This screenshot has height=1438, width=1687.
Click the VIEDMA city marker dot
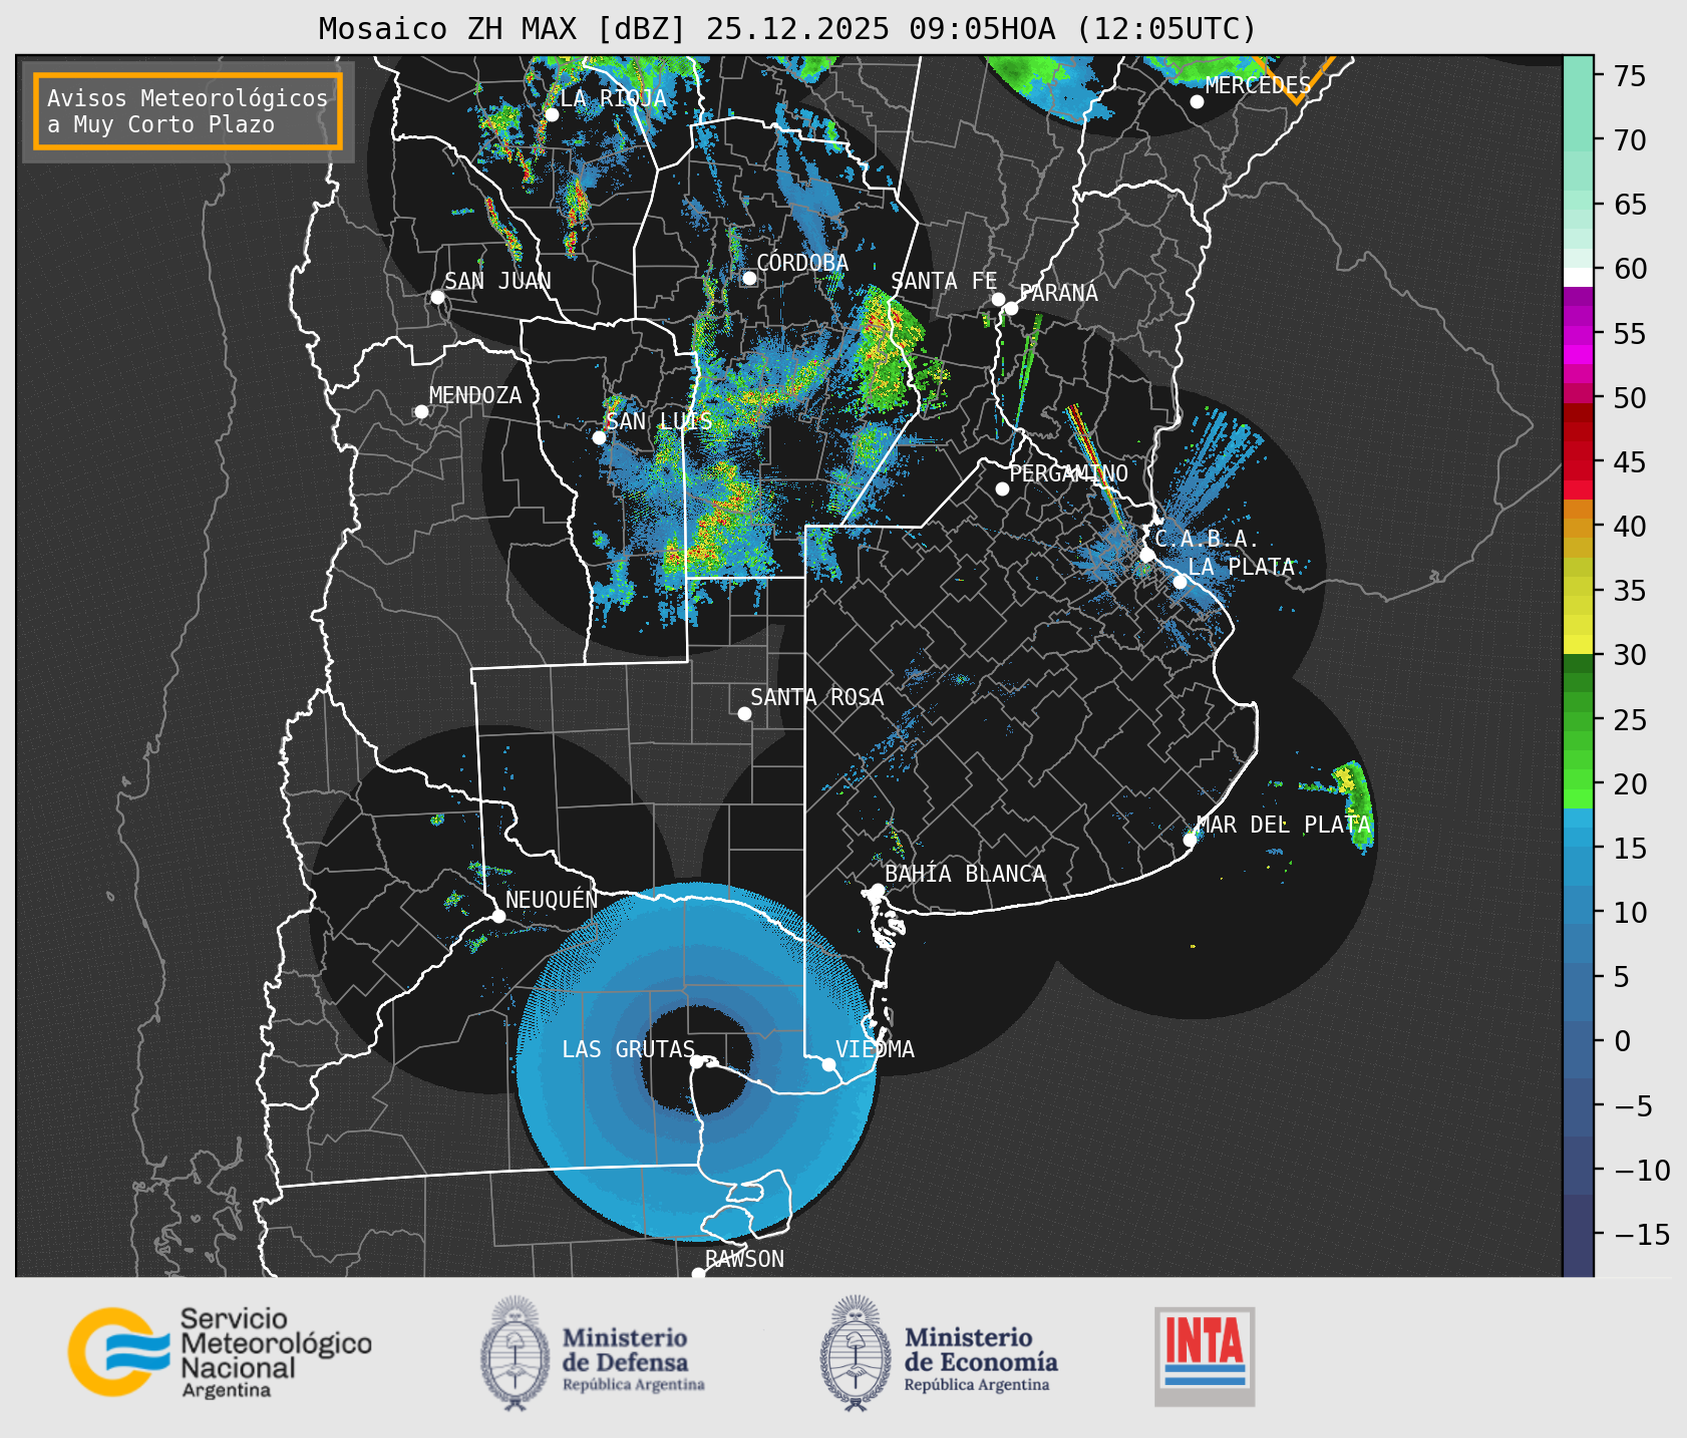829,1064
